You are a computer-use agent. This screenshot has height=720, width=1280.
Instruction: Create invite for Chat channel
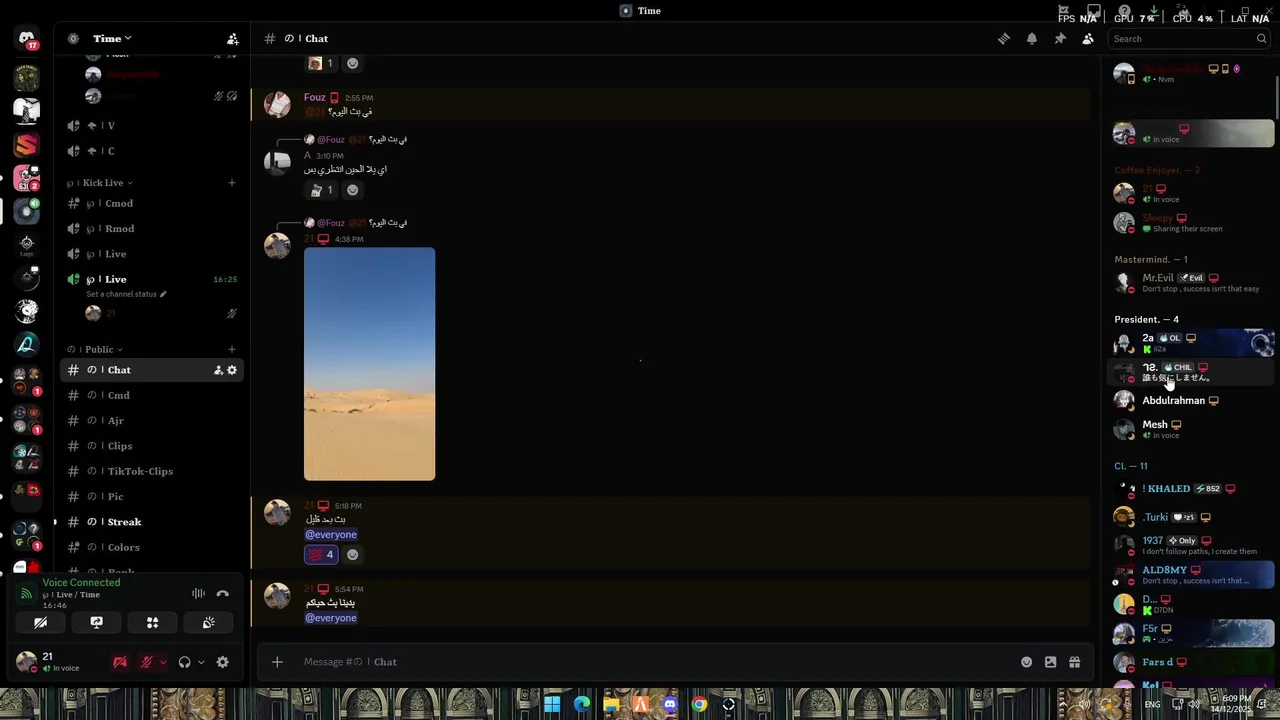(218, 370)
